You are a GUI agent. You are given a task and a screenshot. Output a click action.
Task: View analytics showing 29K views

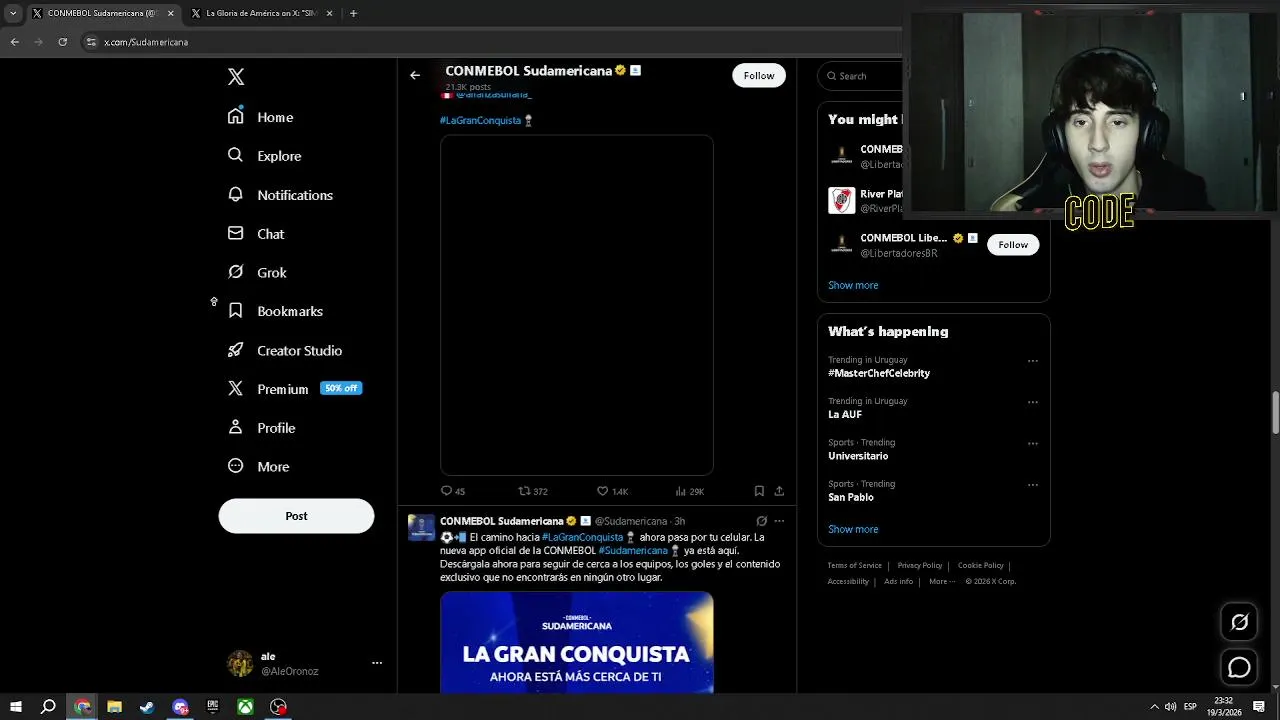(x=690, y=491)
